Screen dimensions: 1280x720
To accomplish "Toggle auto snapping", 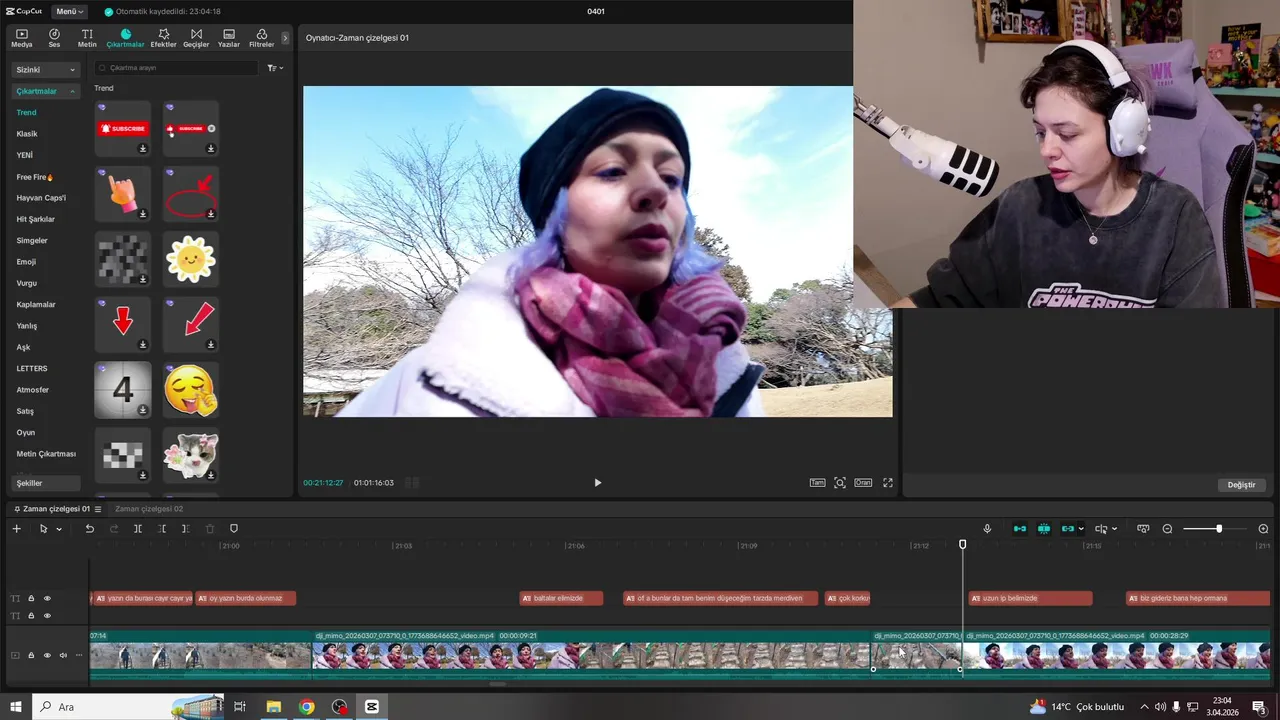I will 1044,529.
